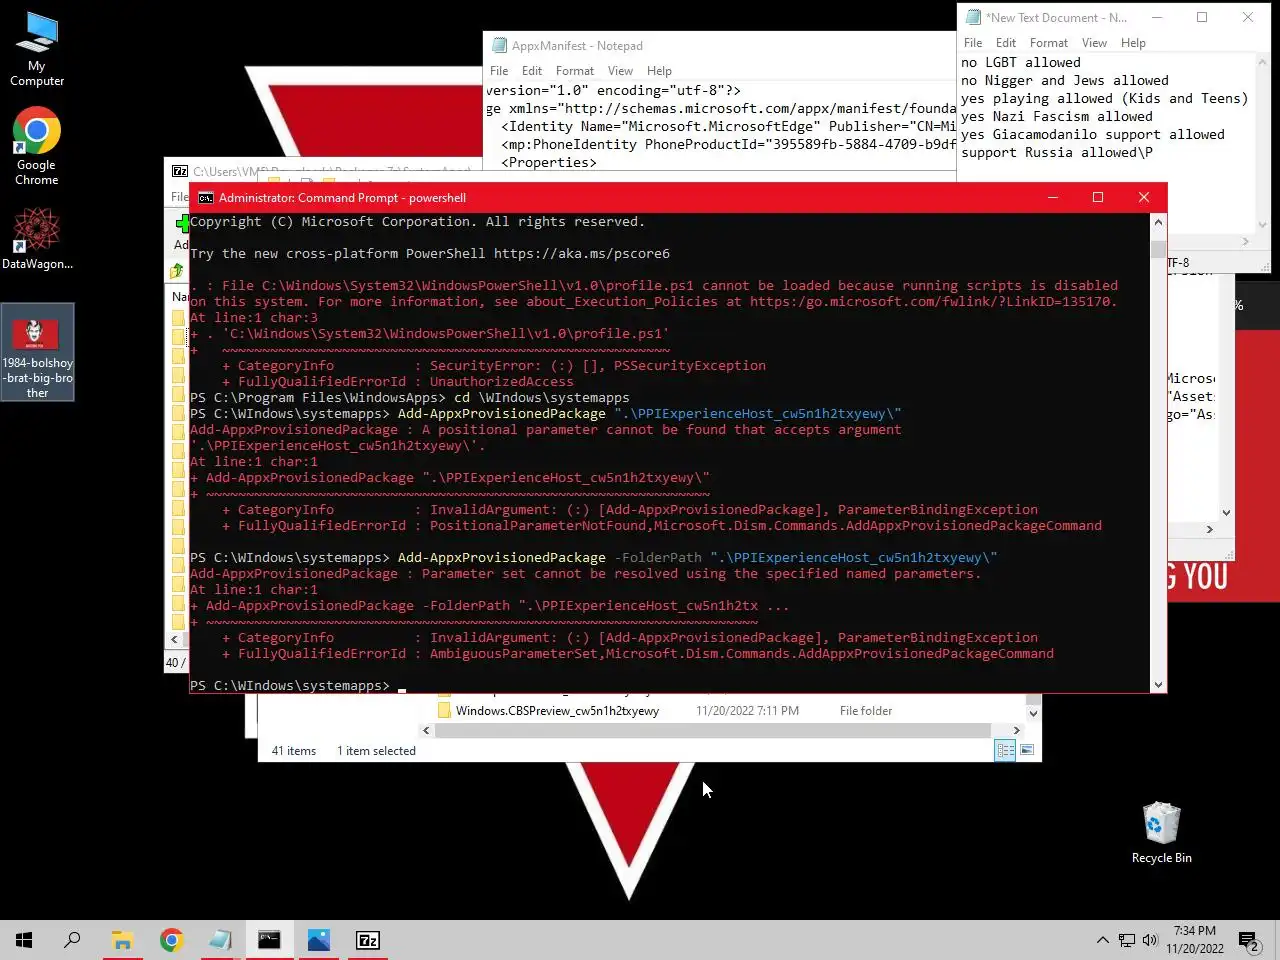The width and height of the screenshot is (1280, 960).
Task: Open the Windows Start menu
Action: point(24,940)
